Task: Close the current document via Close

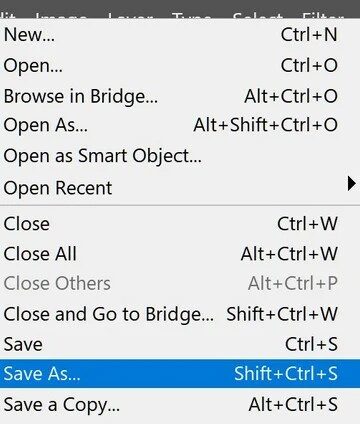Action: 180,223
